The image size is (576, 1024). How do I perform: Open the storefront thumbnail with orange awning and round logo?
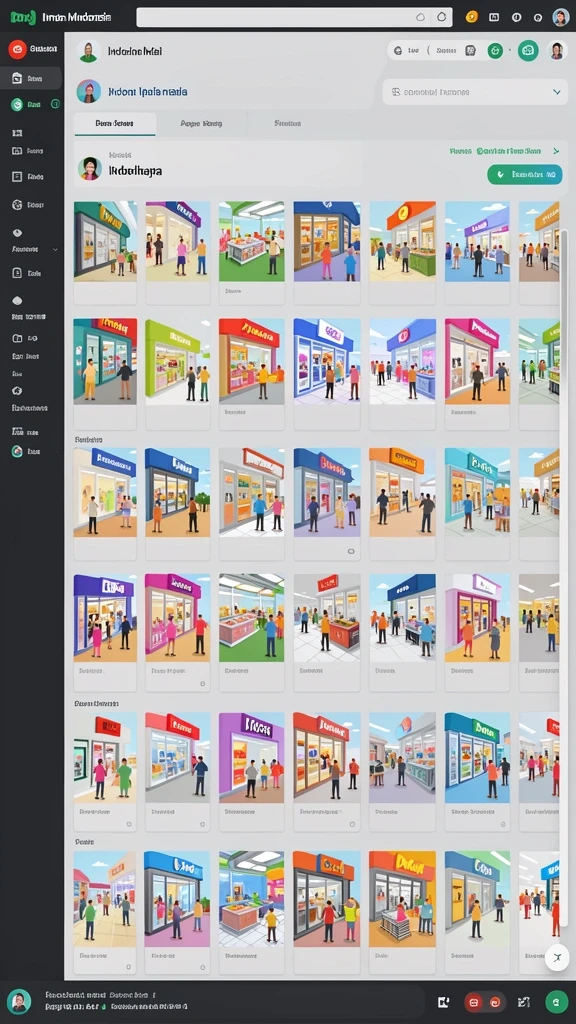point(402,241)
